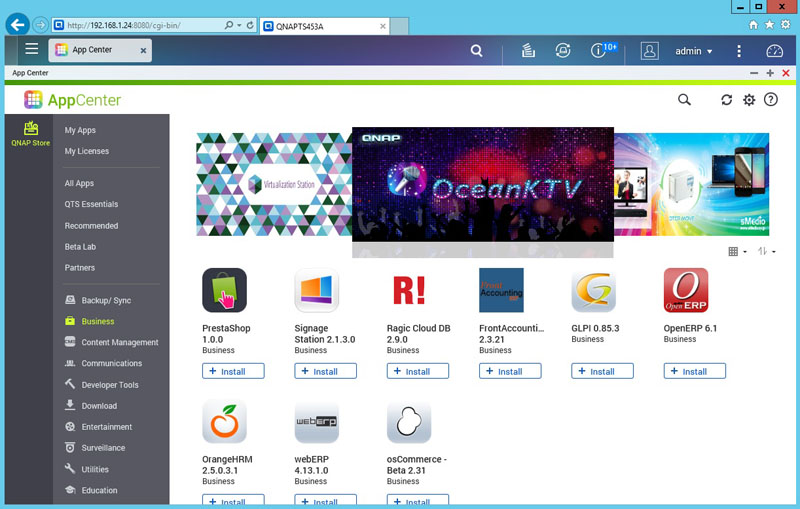
Task: Click the QTS top bar search icon
Action: coord(476,50)
